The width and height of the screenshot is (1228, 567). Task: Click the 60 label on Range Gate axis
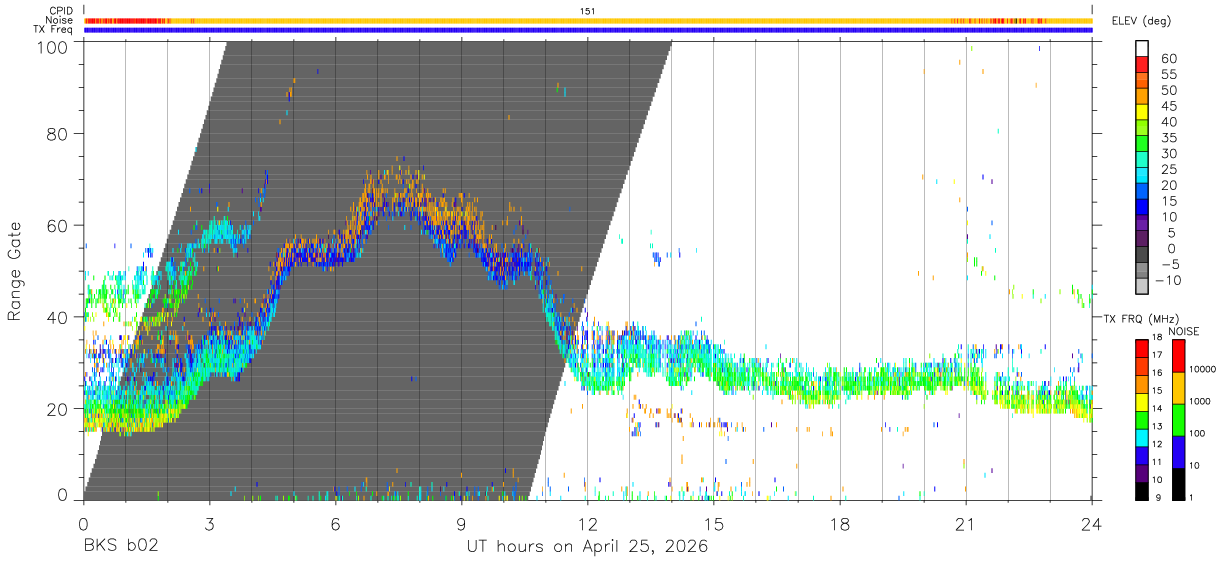tap(57, 225)
